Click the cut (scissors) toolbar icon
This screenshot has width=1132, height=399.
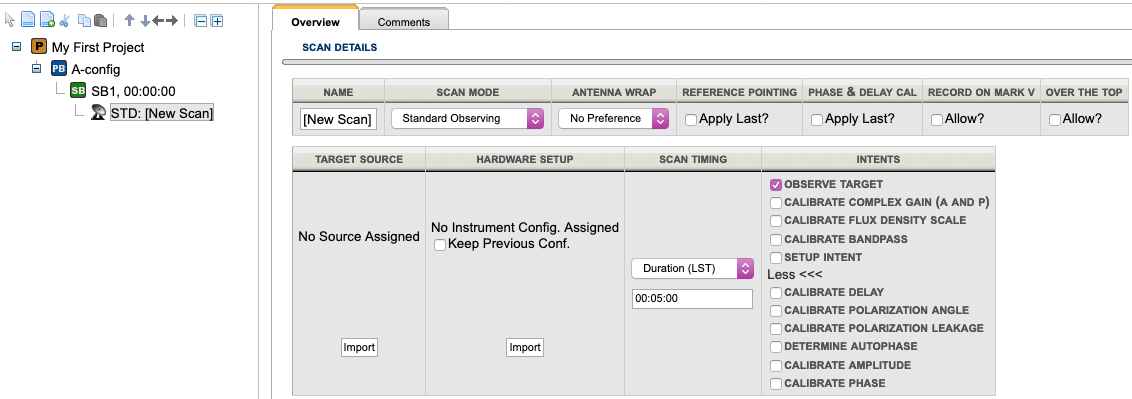64,20
